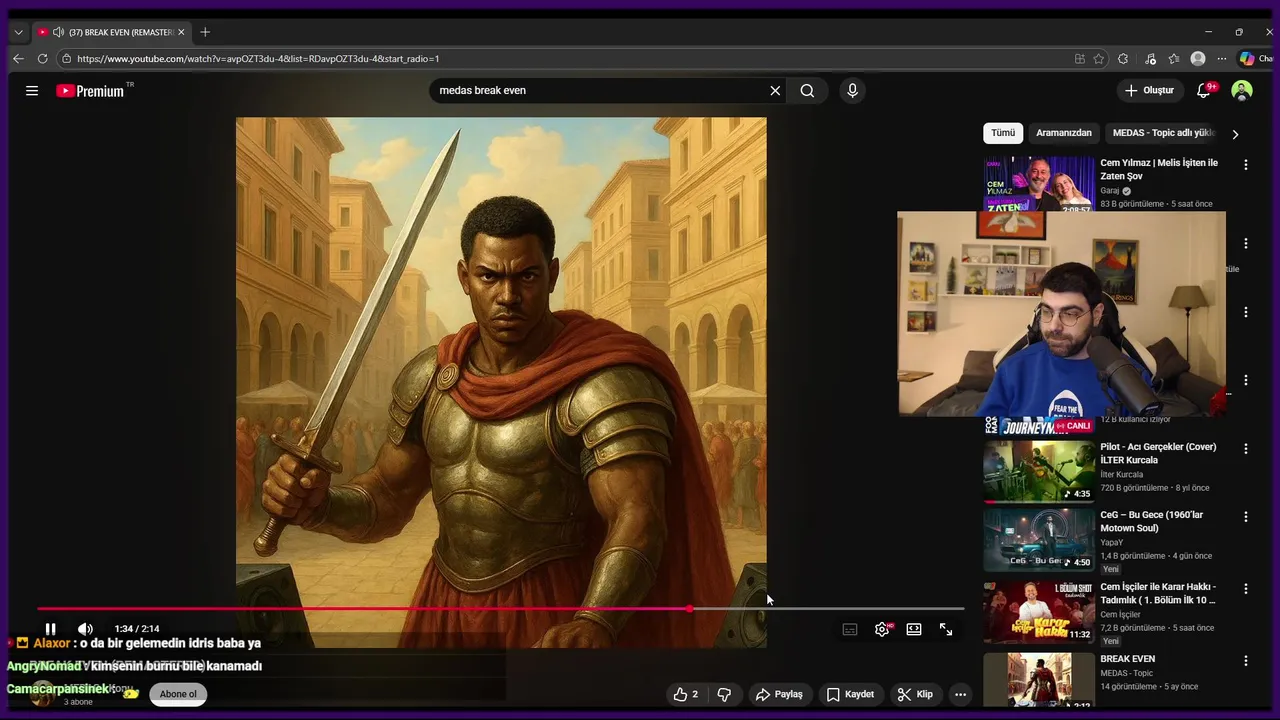Viewport: 1280px width, 720px height.
Task: Go back in the browser
Action: coord(18,59)
